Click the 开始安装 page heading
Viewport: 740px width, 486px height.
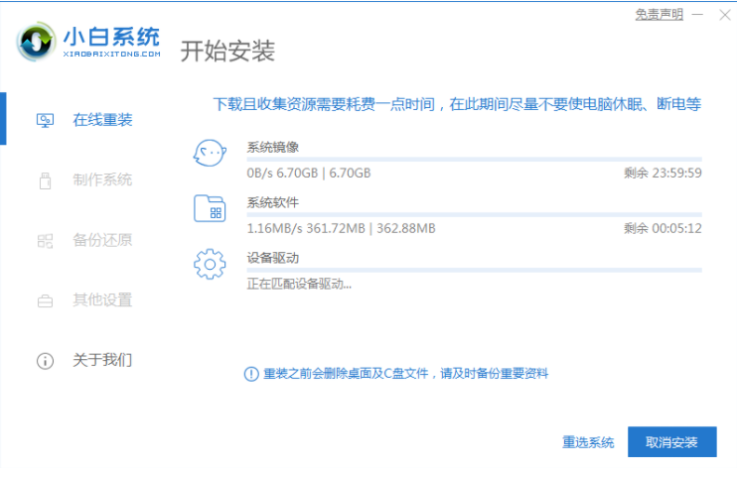coord(227,50)
